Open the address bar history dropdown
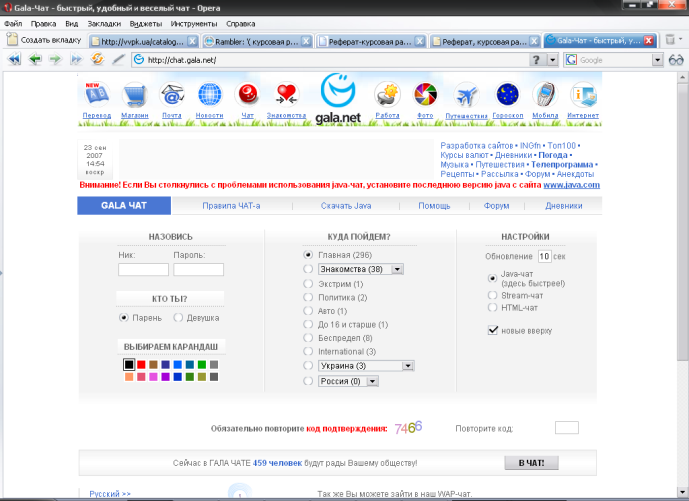This screenshot has width=689, height=501. (x=552, y=60)
